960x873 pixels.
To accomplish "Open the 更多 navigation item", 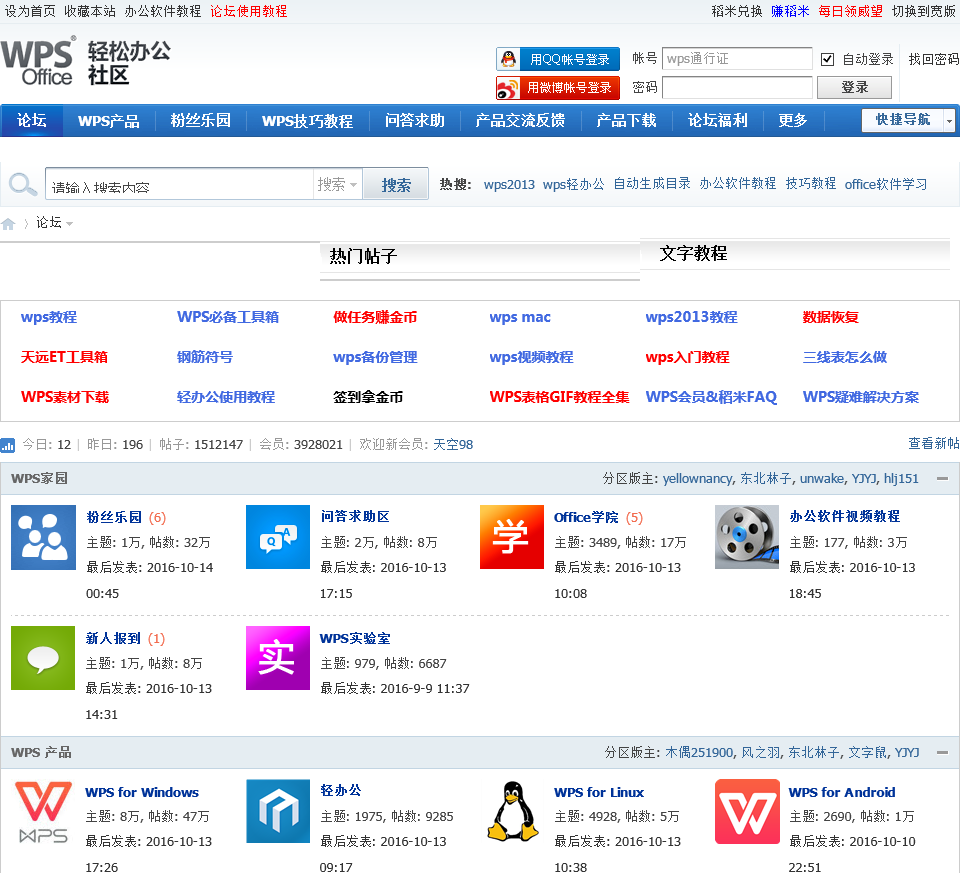I will point(793,121).
